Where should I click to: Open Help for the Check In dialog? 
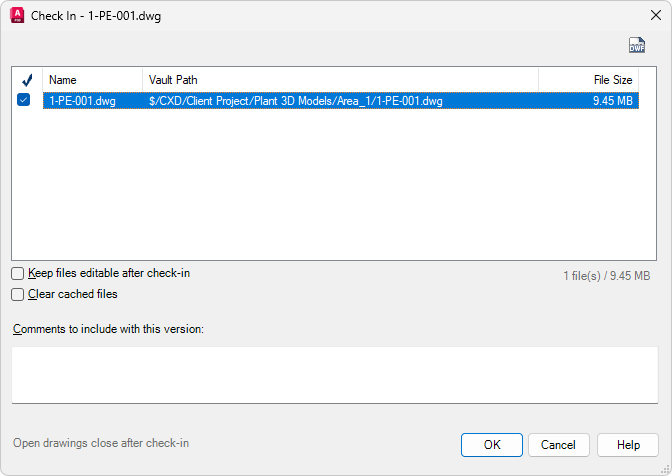click(628, 445)
